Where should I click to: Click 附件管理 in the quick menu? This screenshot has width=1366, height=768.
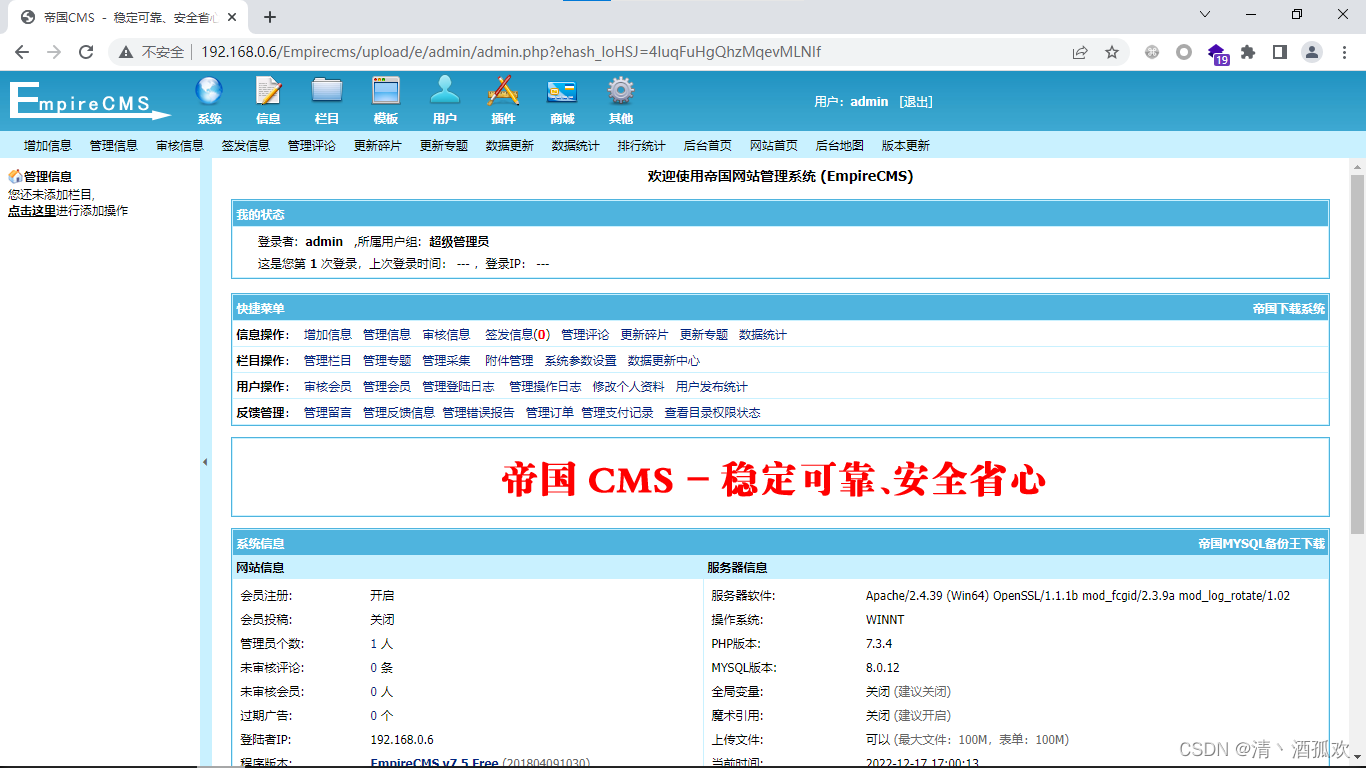point(509,361)
